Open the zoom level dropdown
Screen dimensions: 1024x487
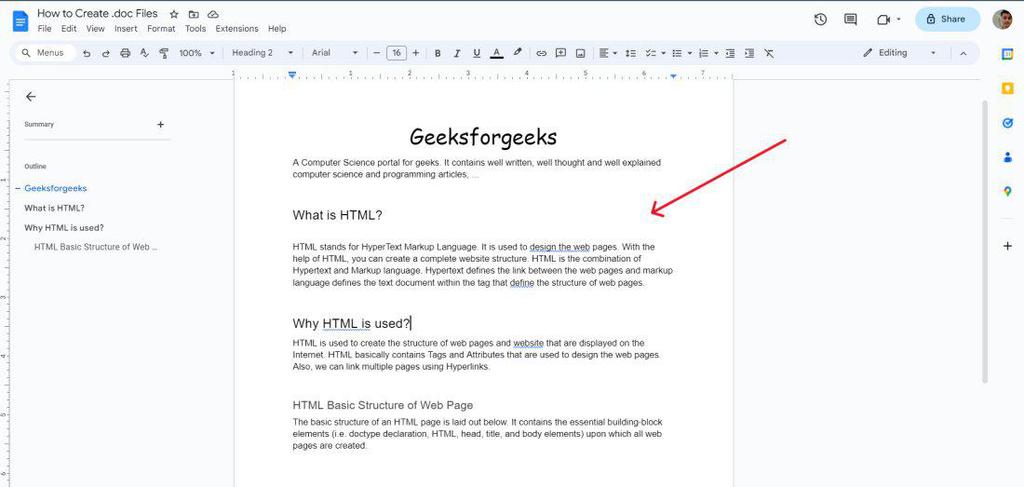pos(197,54)
